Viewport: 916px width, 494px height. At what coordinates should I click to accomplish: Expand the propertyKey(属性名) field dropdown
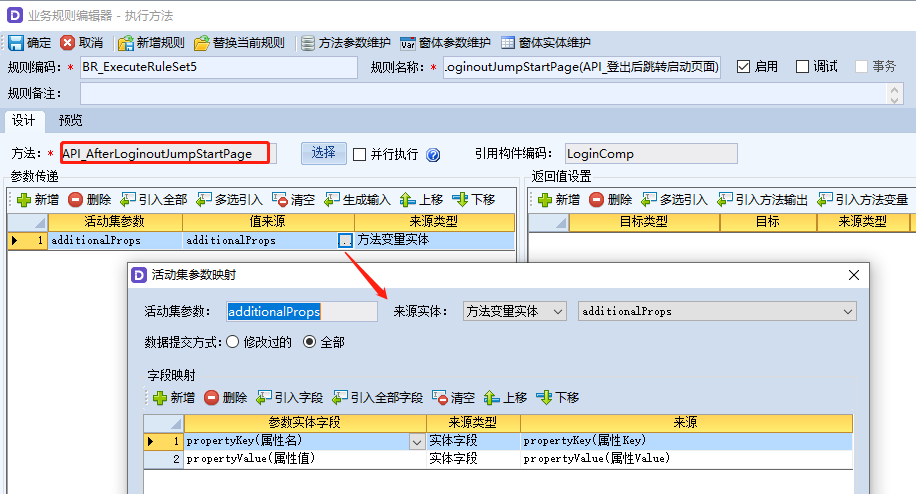[x=417, y=441]
